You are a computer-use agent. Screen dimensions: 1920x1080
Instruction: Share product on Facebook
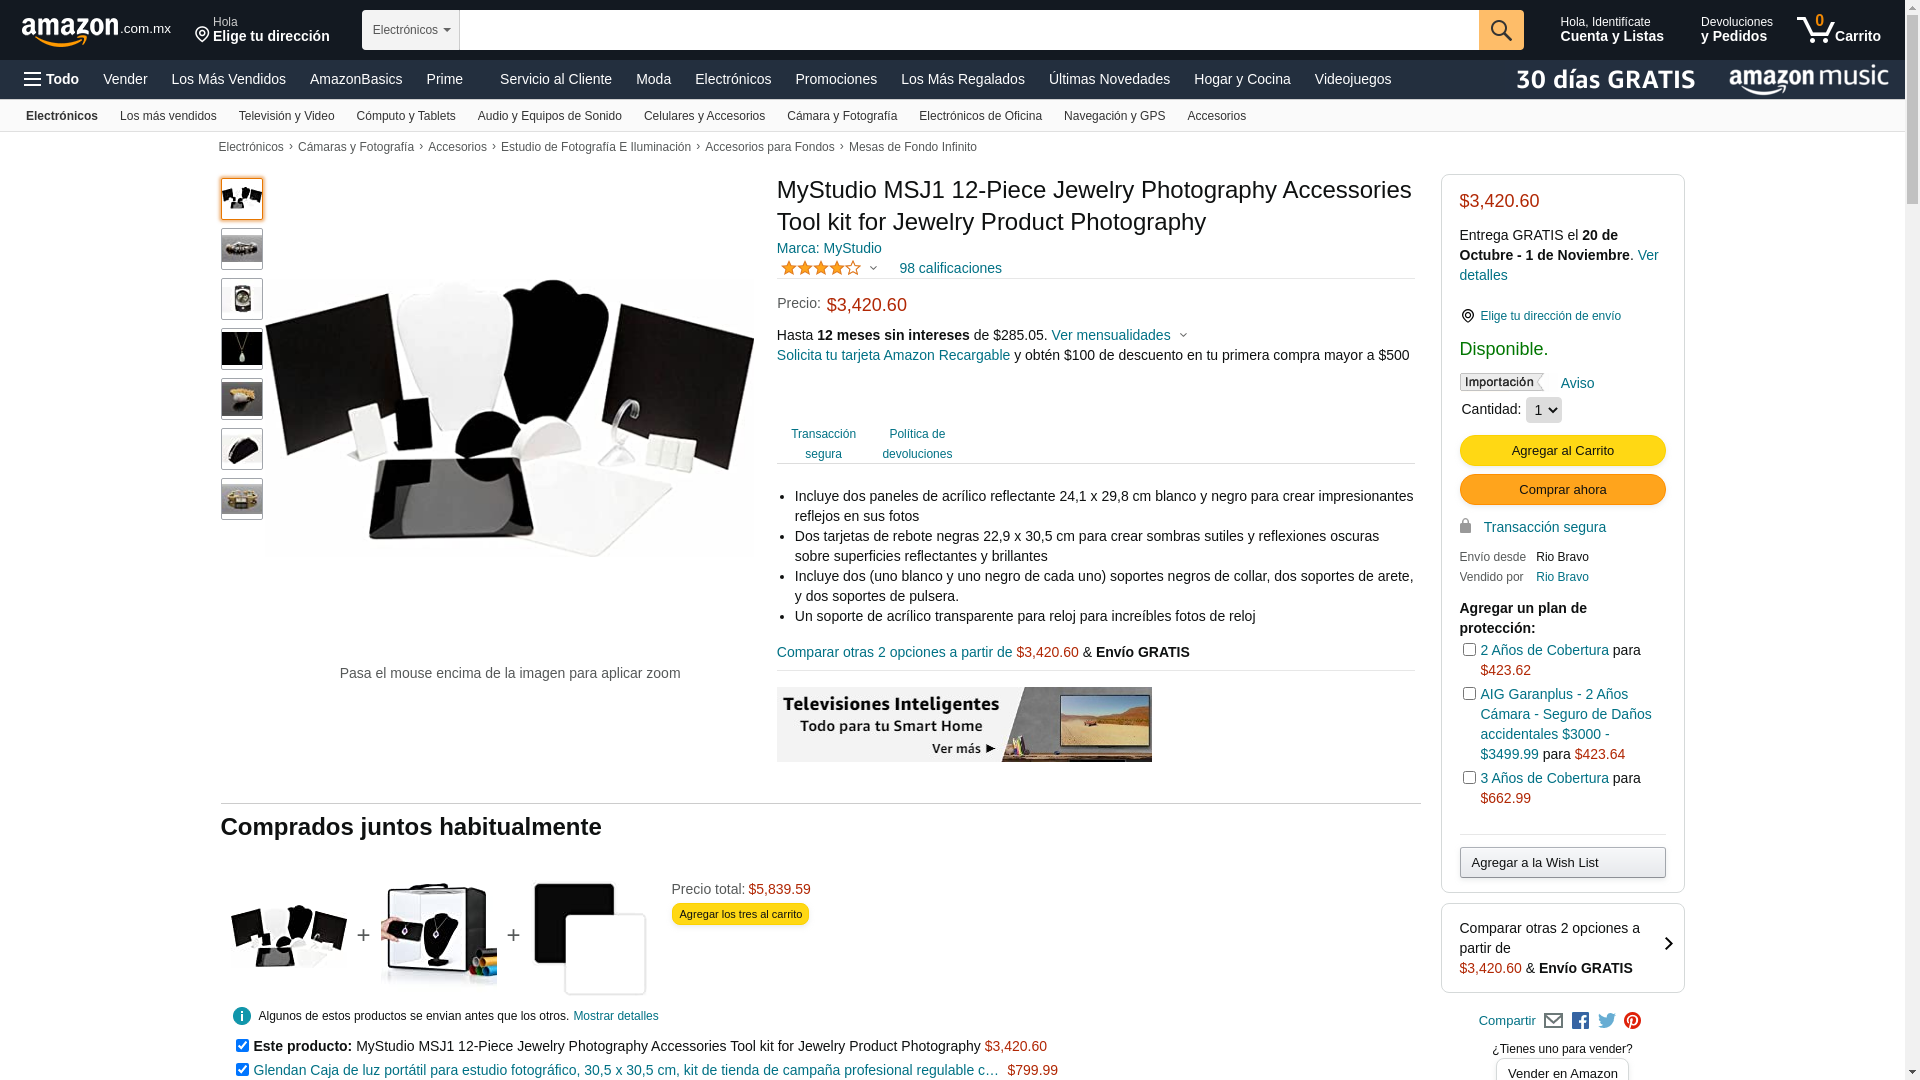click(x=1580, y=1021)
